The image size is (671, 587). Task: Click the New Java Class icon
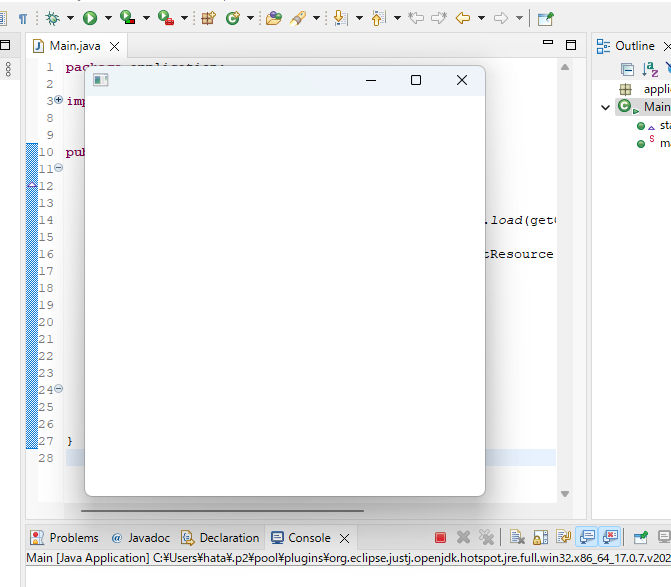click(x=233, y=18)
